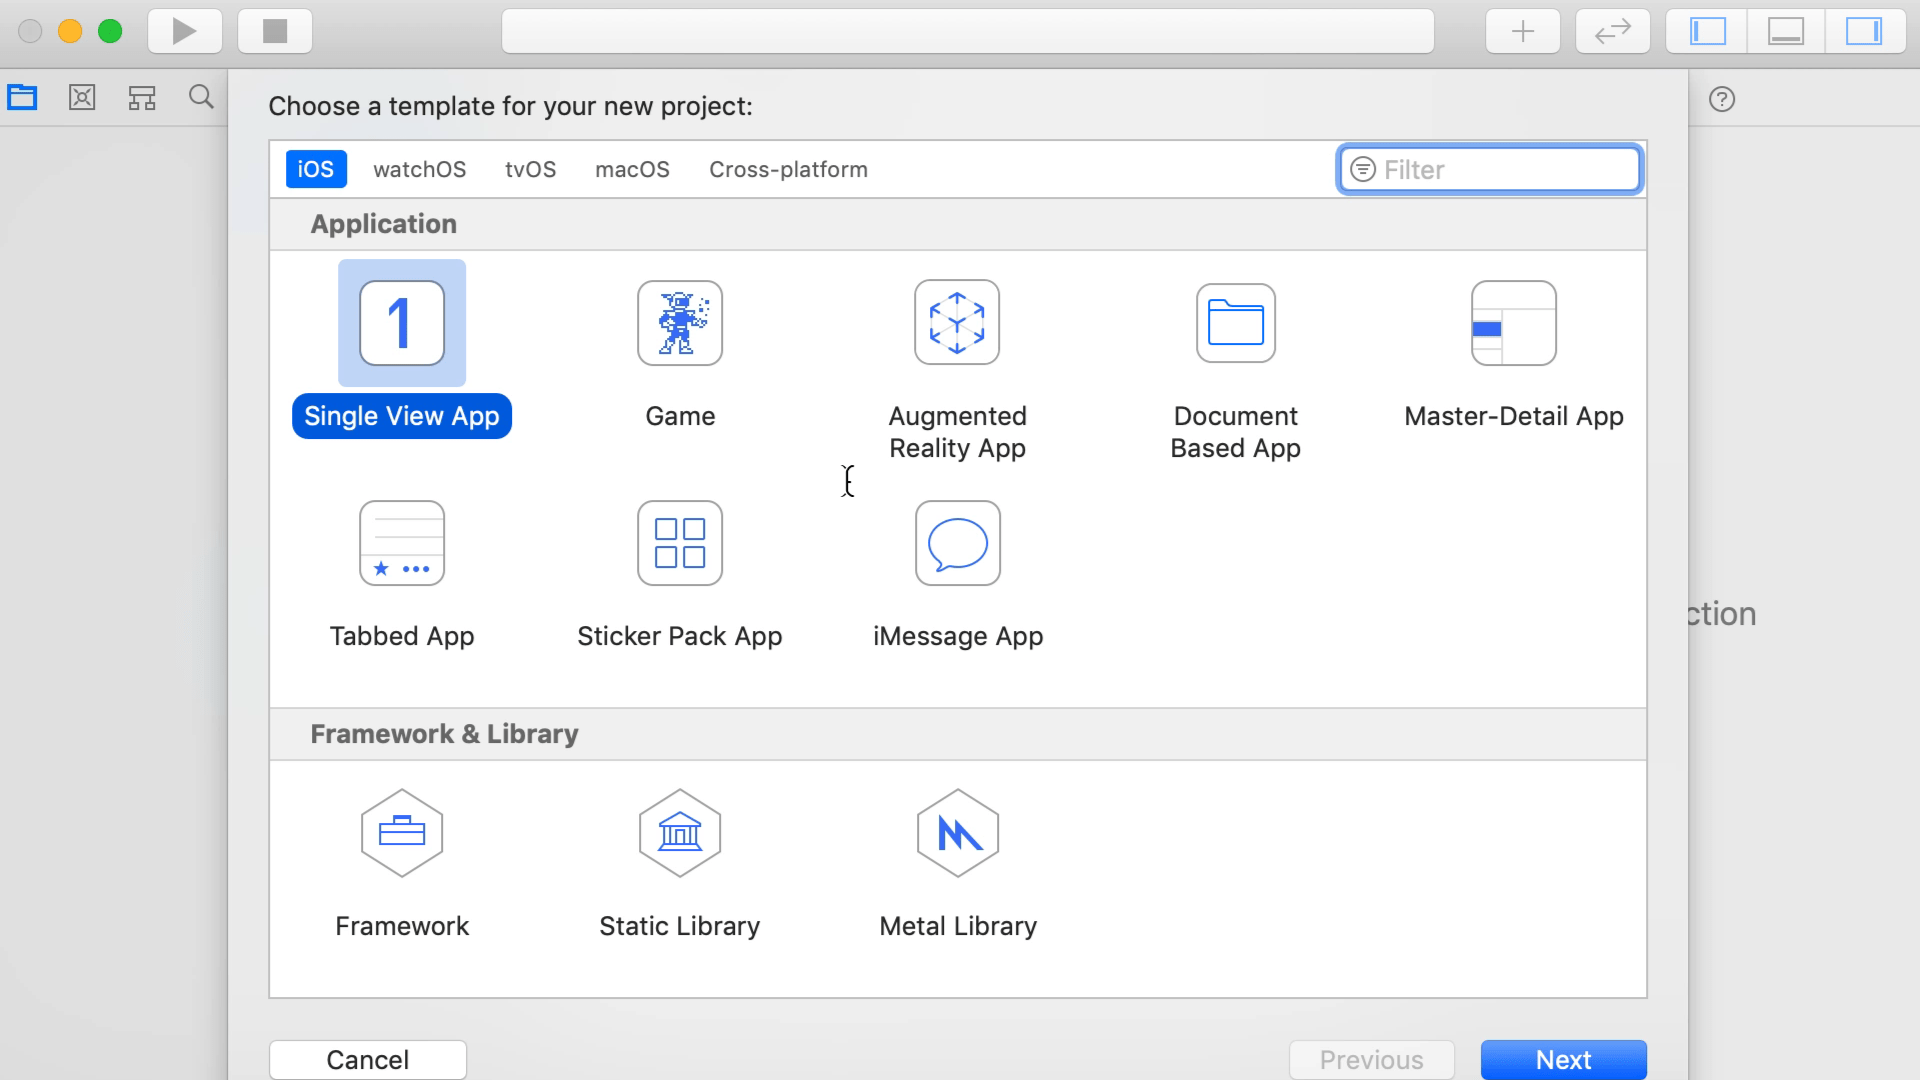The height and width of the screenshot is (1080, 1920).
Task: Switch to the Cross-platform tab
Action: 788,169
